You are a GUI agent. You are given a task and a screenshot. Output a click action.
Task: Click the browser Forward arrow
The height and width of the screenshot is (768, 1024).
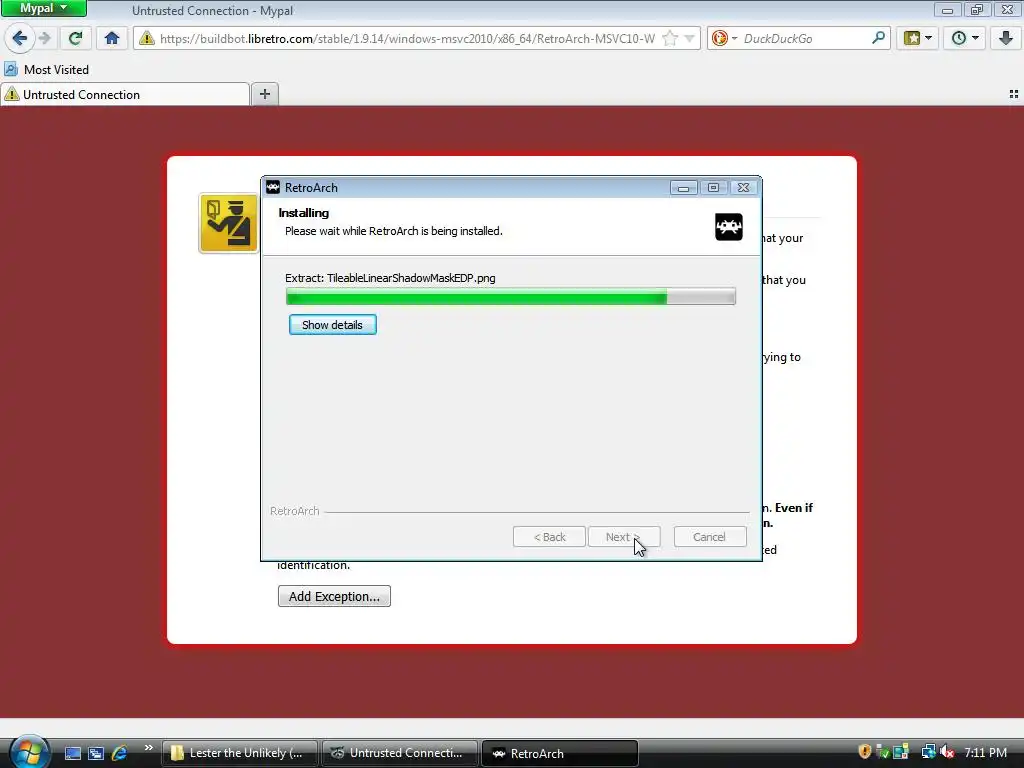pyautogui.click(x=44, y=38)
